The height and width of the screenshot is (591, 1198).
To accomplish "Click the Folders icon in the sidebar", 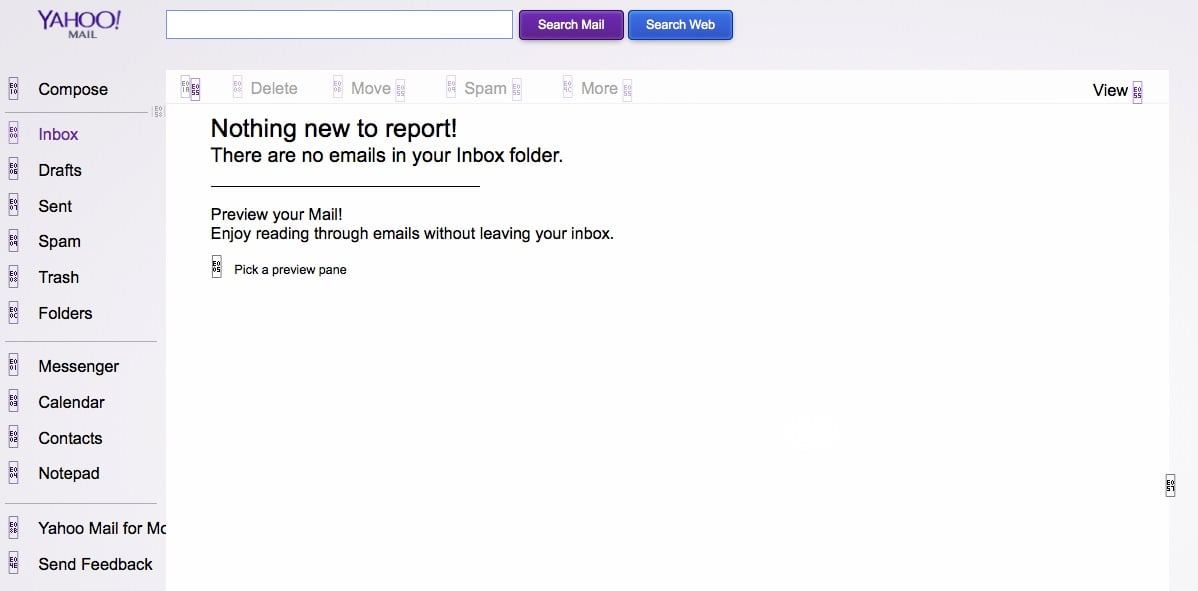I will [13, 312].
